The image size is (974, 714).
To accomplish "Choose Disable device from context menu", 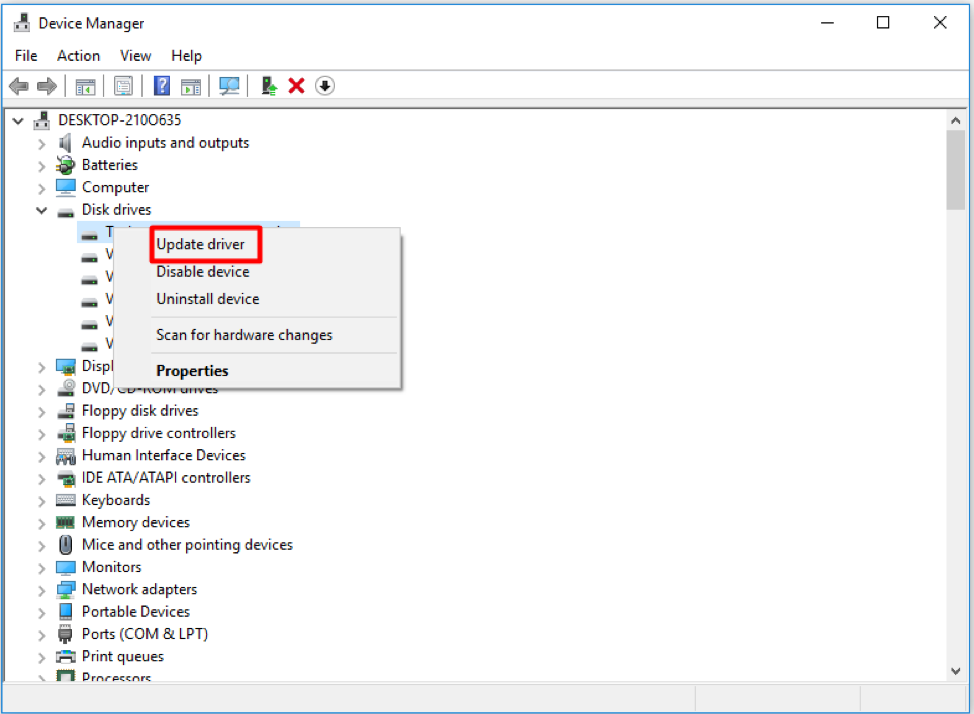I will tap(203, 272).
